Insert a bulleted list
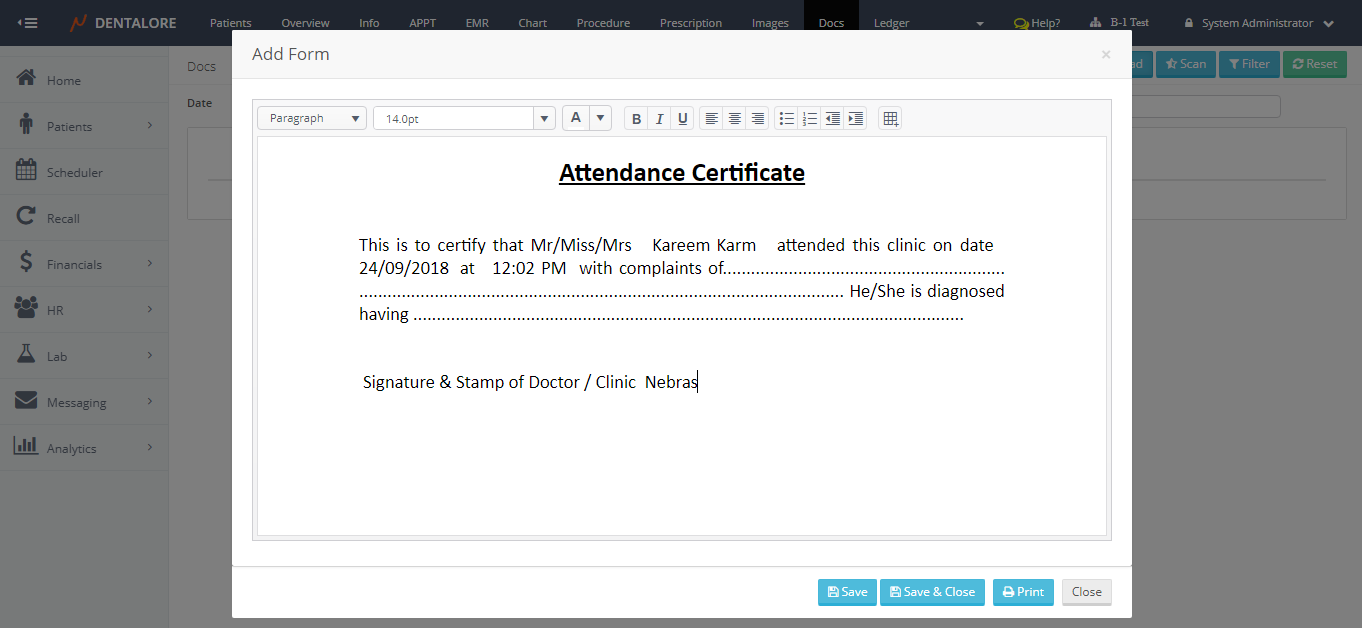The height and width of the screenshot is (628, 1362). click(x=787, y=119)
